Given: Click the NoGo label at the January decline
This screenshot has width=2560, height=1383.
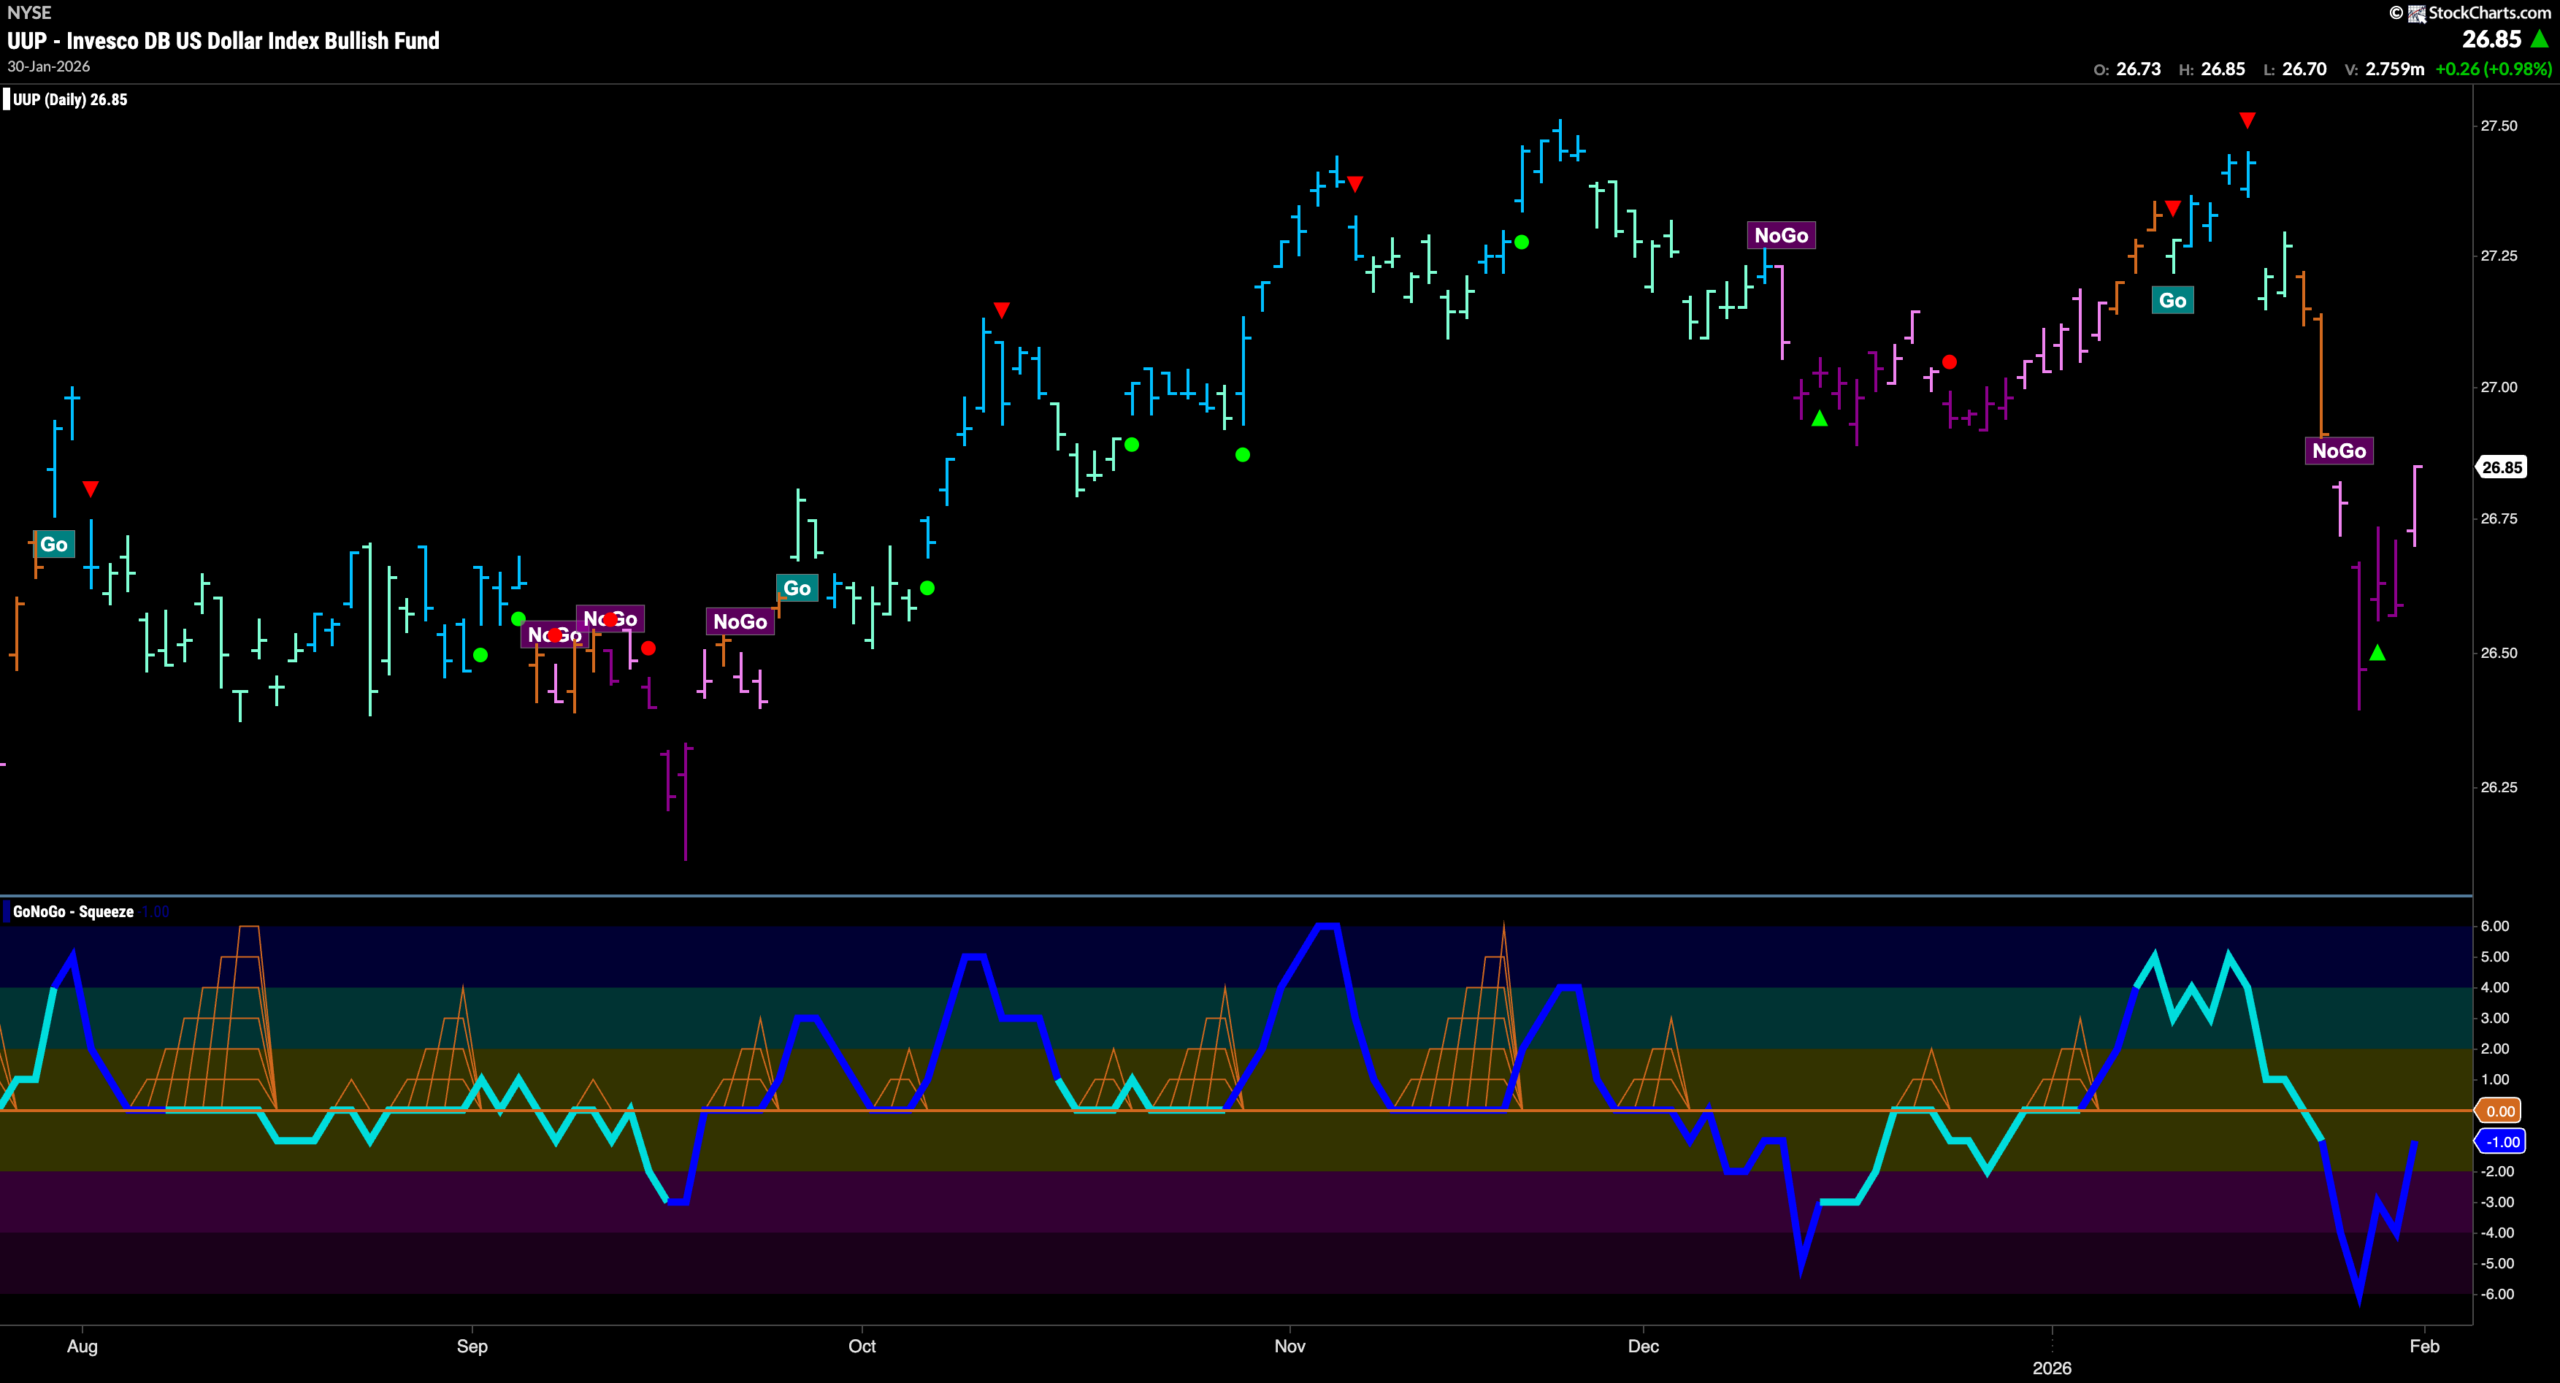Looking at the screenshot, I should click(x=2339, y=451).
